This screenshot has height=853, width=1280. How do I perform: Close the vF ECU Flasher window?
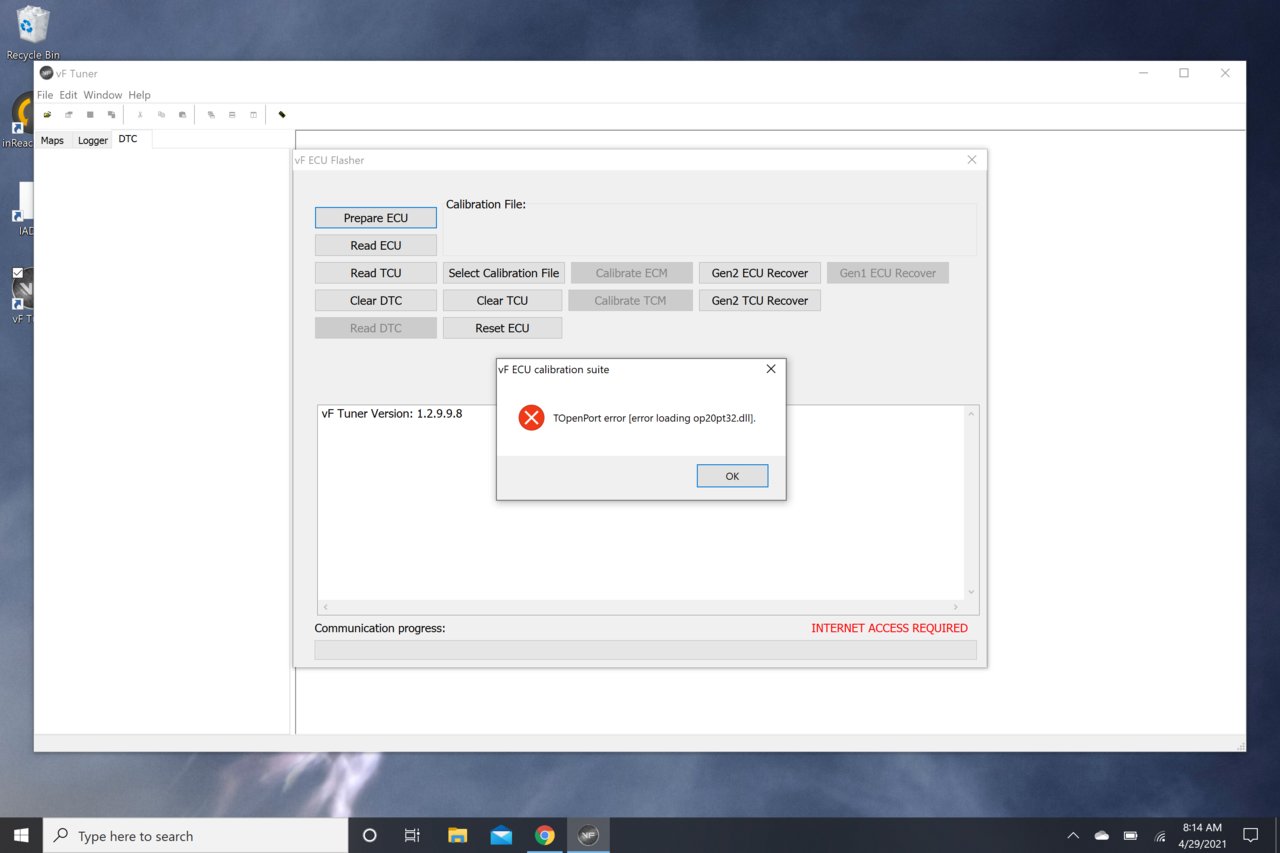pos(972,160)
